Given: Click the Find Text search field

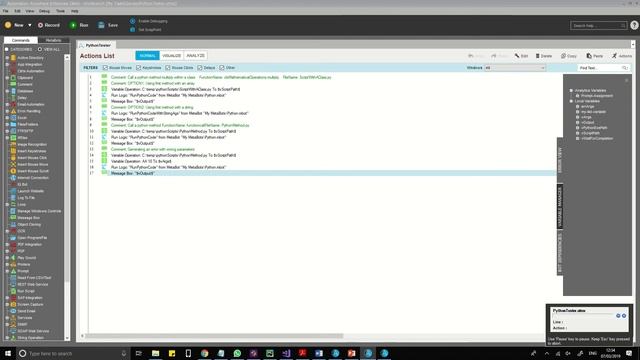Looking at the screenshot, I should coord(603,68).
